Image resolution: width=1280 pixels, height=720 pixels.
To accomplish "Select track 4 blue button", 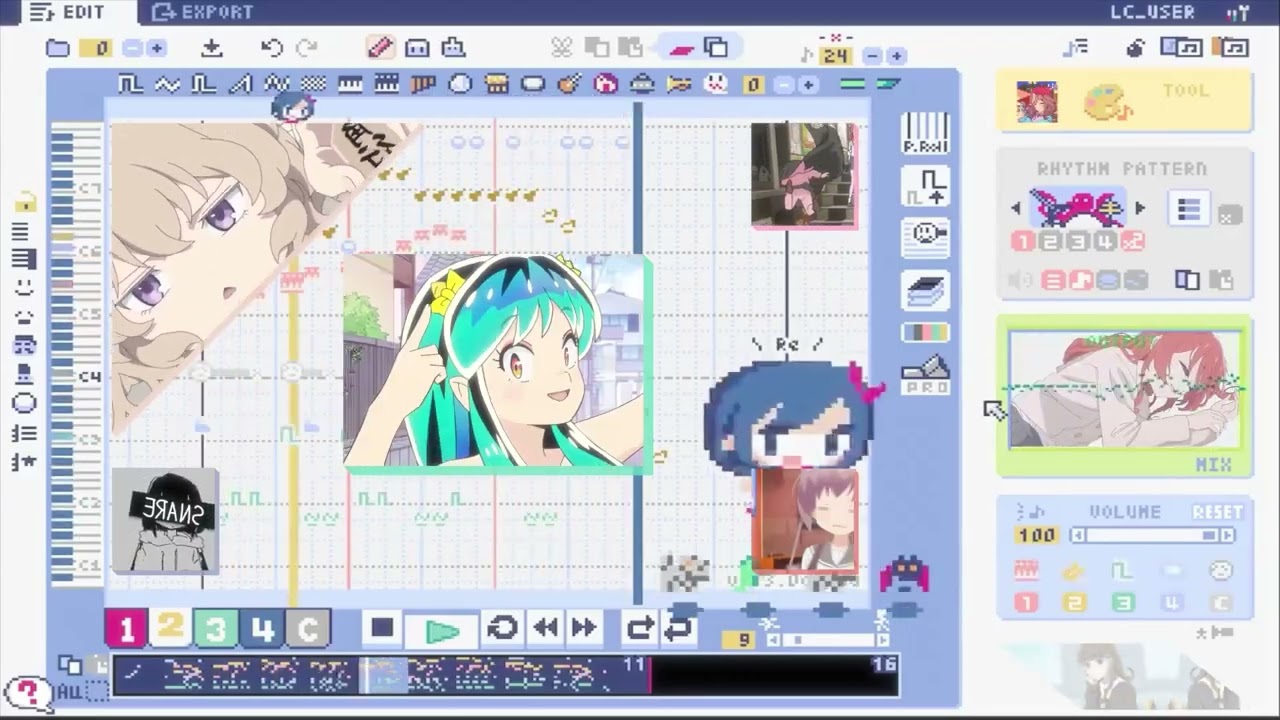I will (262, 629).
